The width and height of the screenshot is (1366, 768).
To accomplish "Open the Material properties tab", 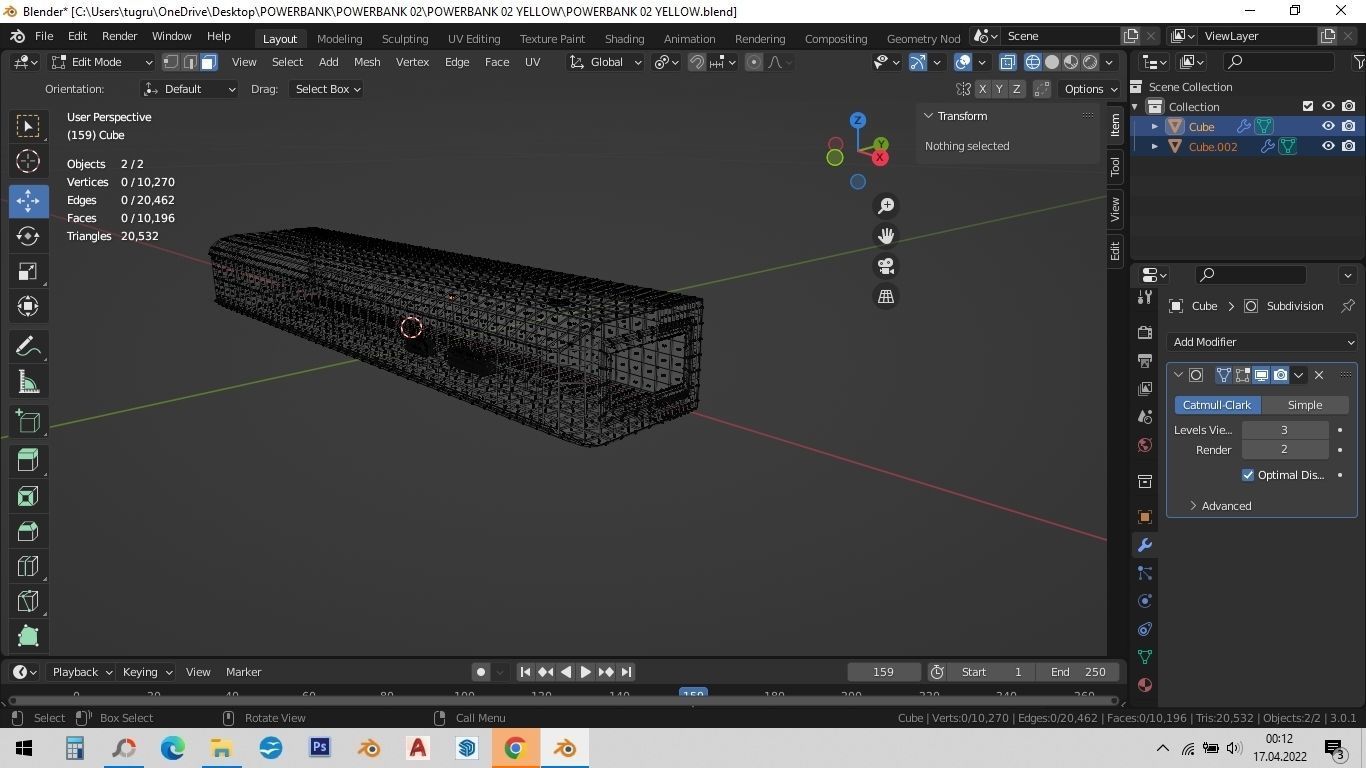I will click(x=1145, y=685).
